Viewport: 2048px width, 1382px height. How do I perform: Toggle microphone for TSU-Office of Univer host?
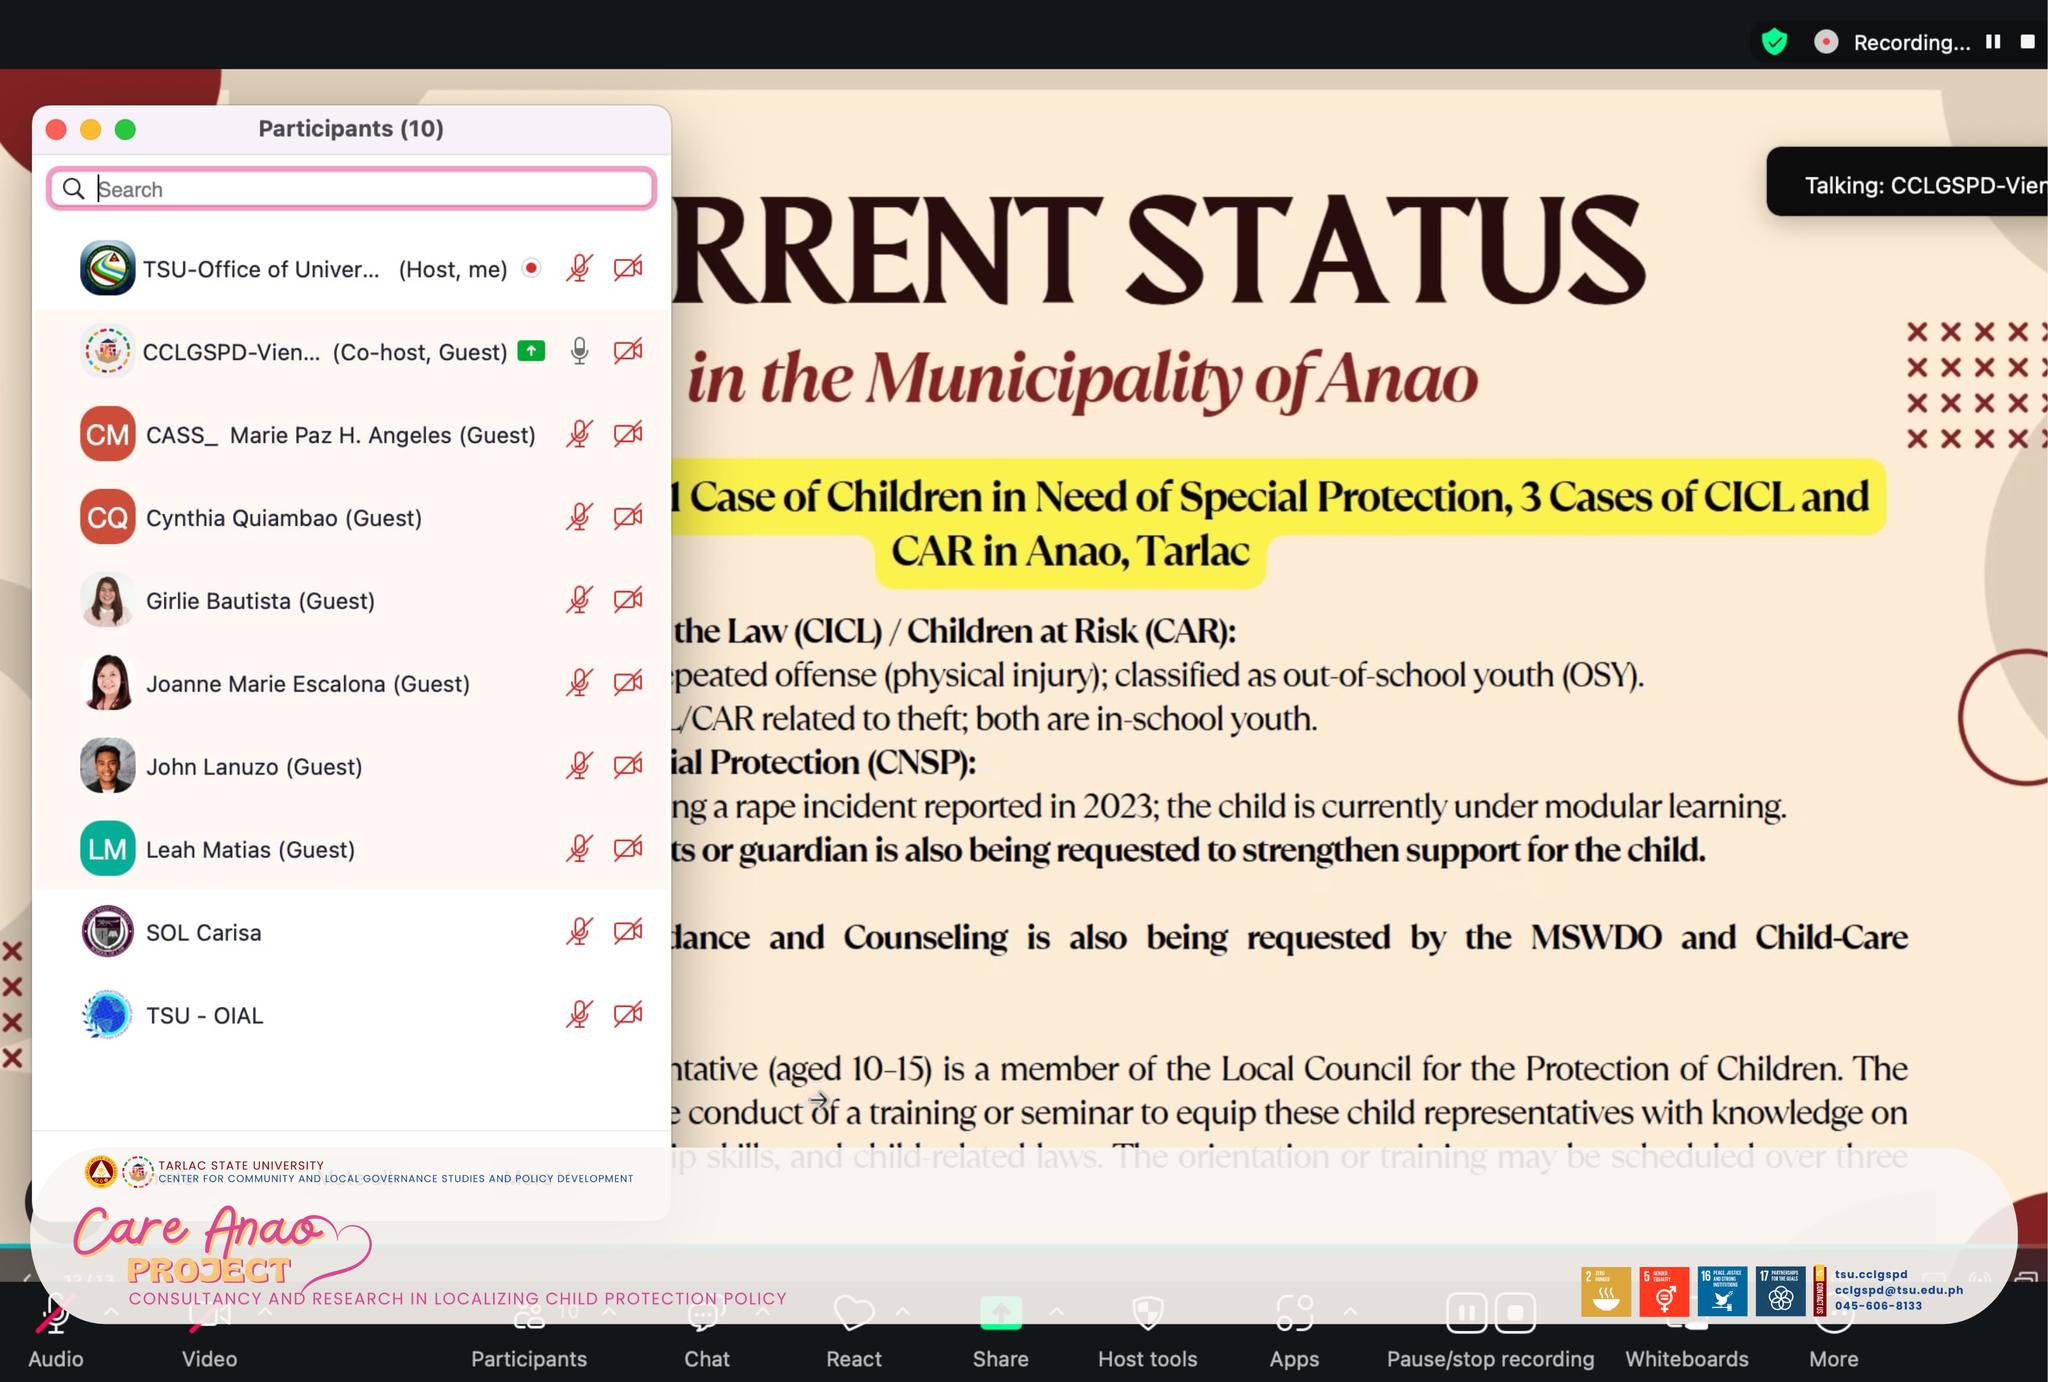579,268
